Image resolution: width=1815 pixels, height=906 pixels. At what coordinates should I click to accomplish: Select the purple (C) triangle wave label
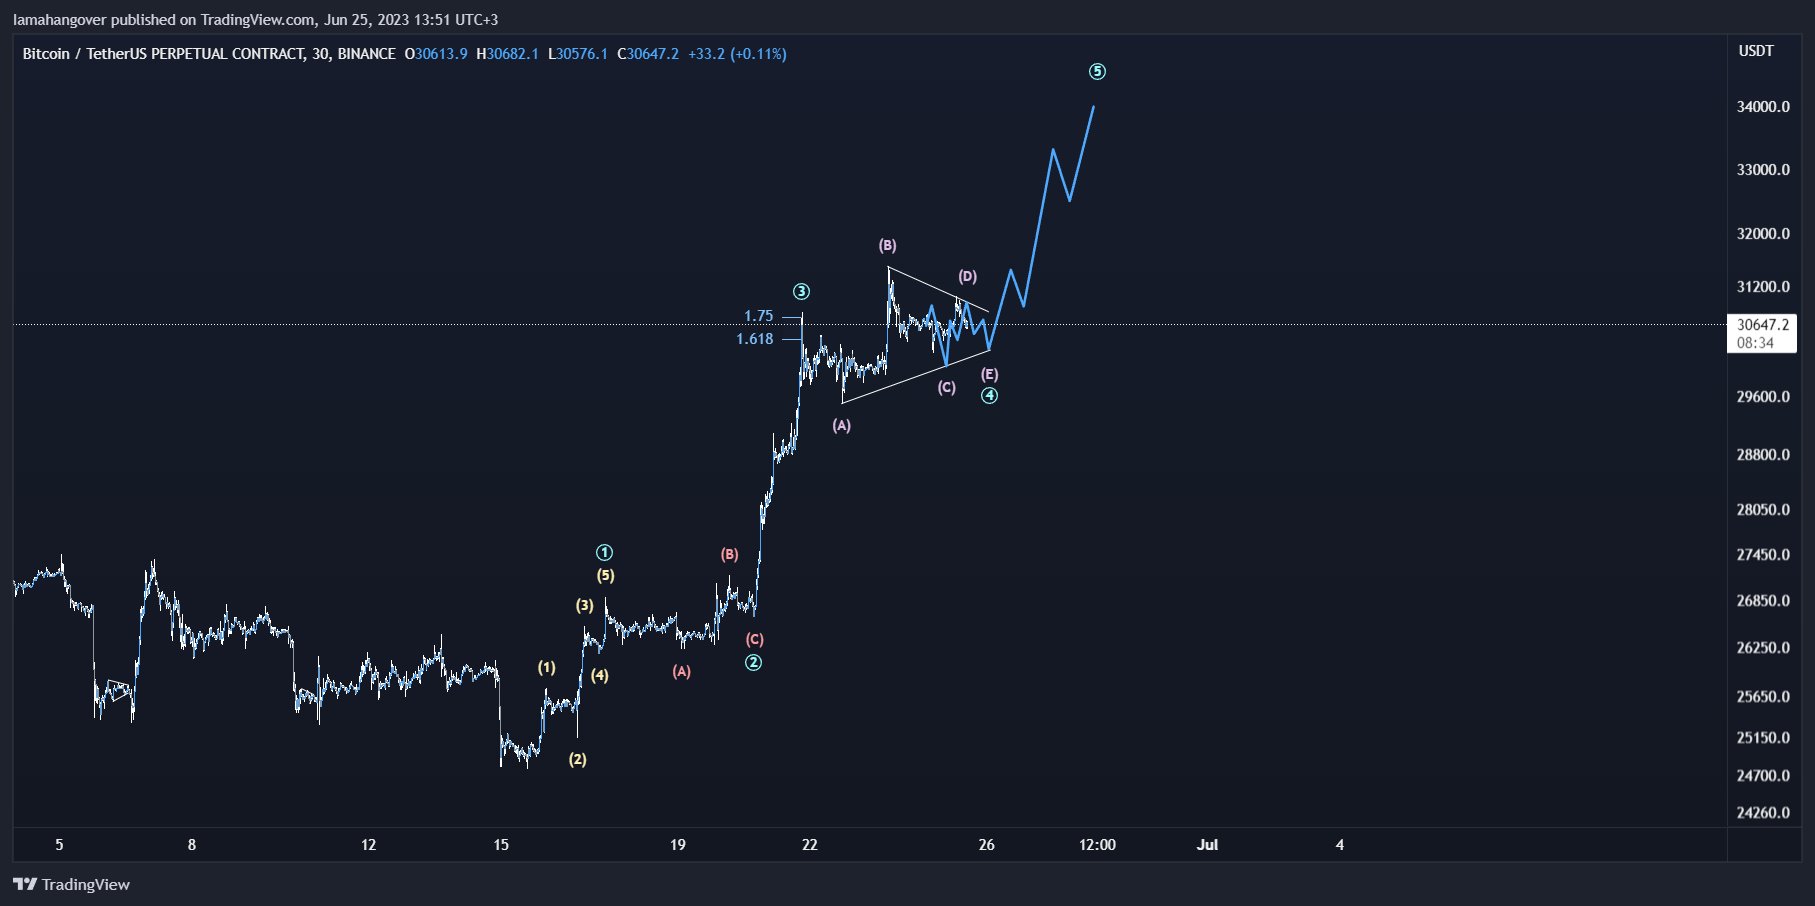pyautogui.click(x=947, y=388)
